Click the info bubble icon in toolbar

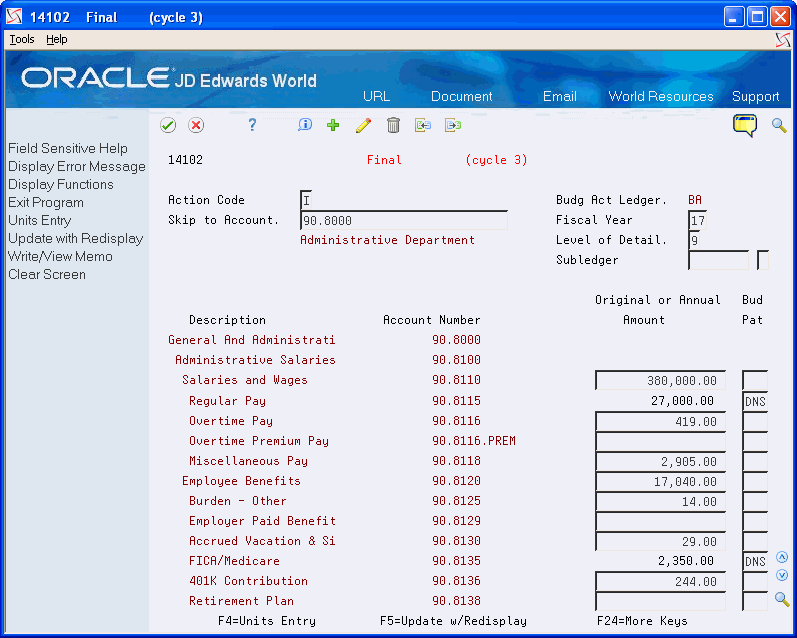[305, 125]
